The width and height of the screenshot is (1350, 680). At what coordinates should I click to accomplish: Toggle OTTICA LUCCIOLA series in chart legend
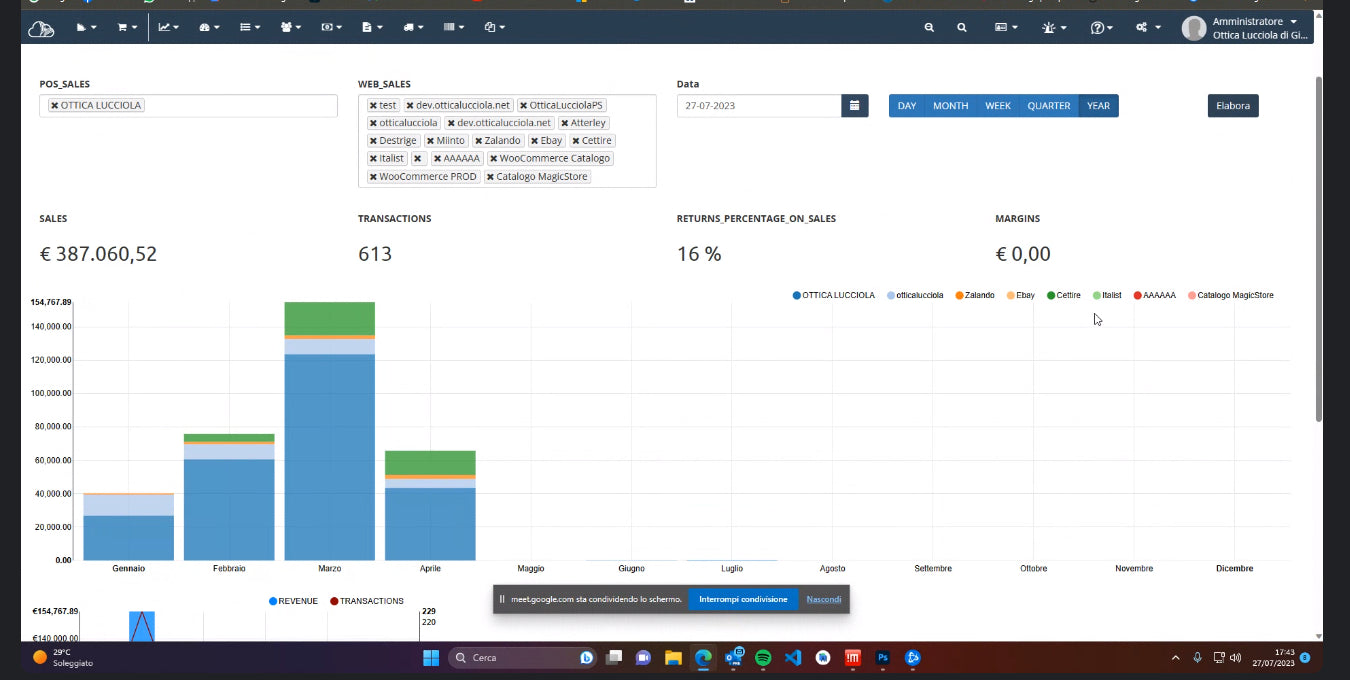(834, 295)
